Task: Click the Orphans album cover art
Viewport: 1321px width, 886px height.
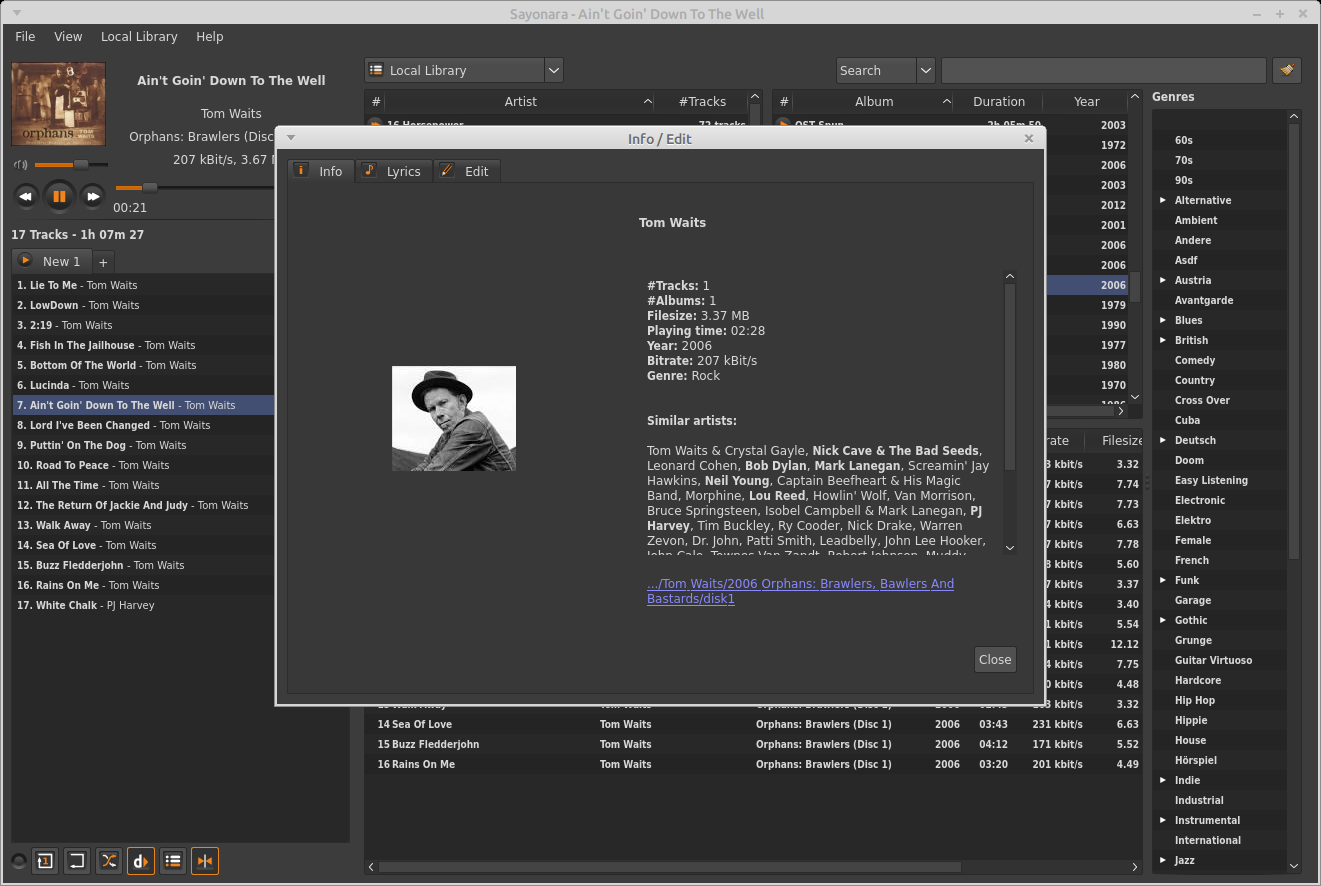Action: click(59, 104)
